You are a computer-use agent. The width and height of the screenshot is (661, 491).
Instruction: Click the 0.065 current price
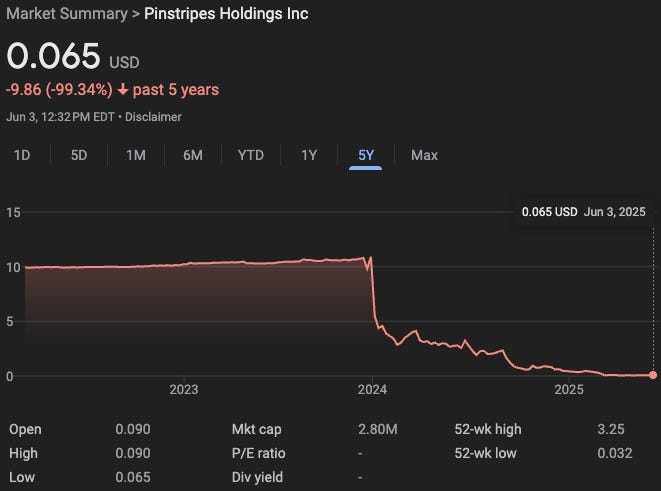tap(53, 56)
